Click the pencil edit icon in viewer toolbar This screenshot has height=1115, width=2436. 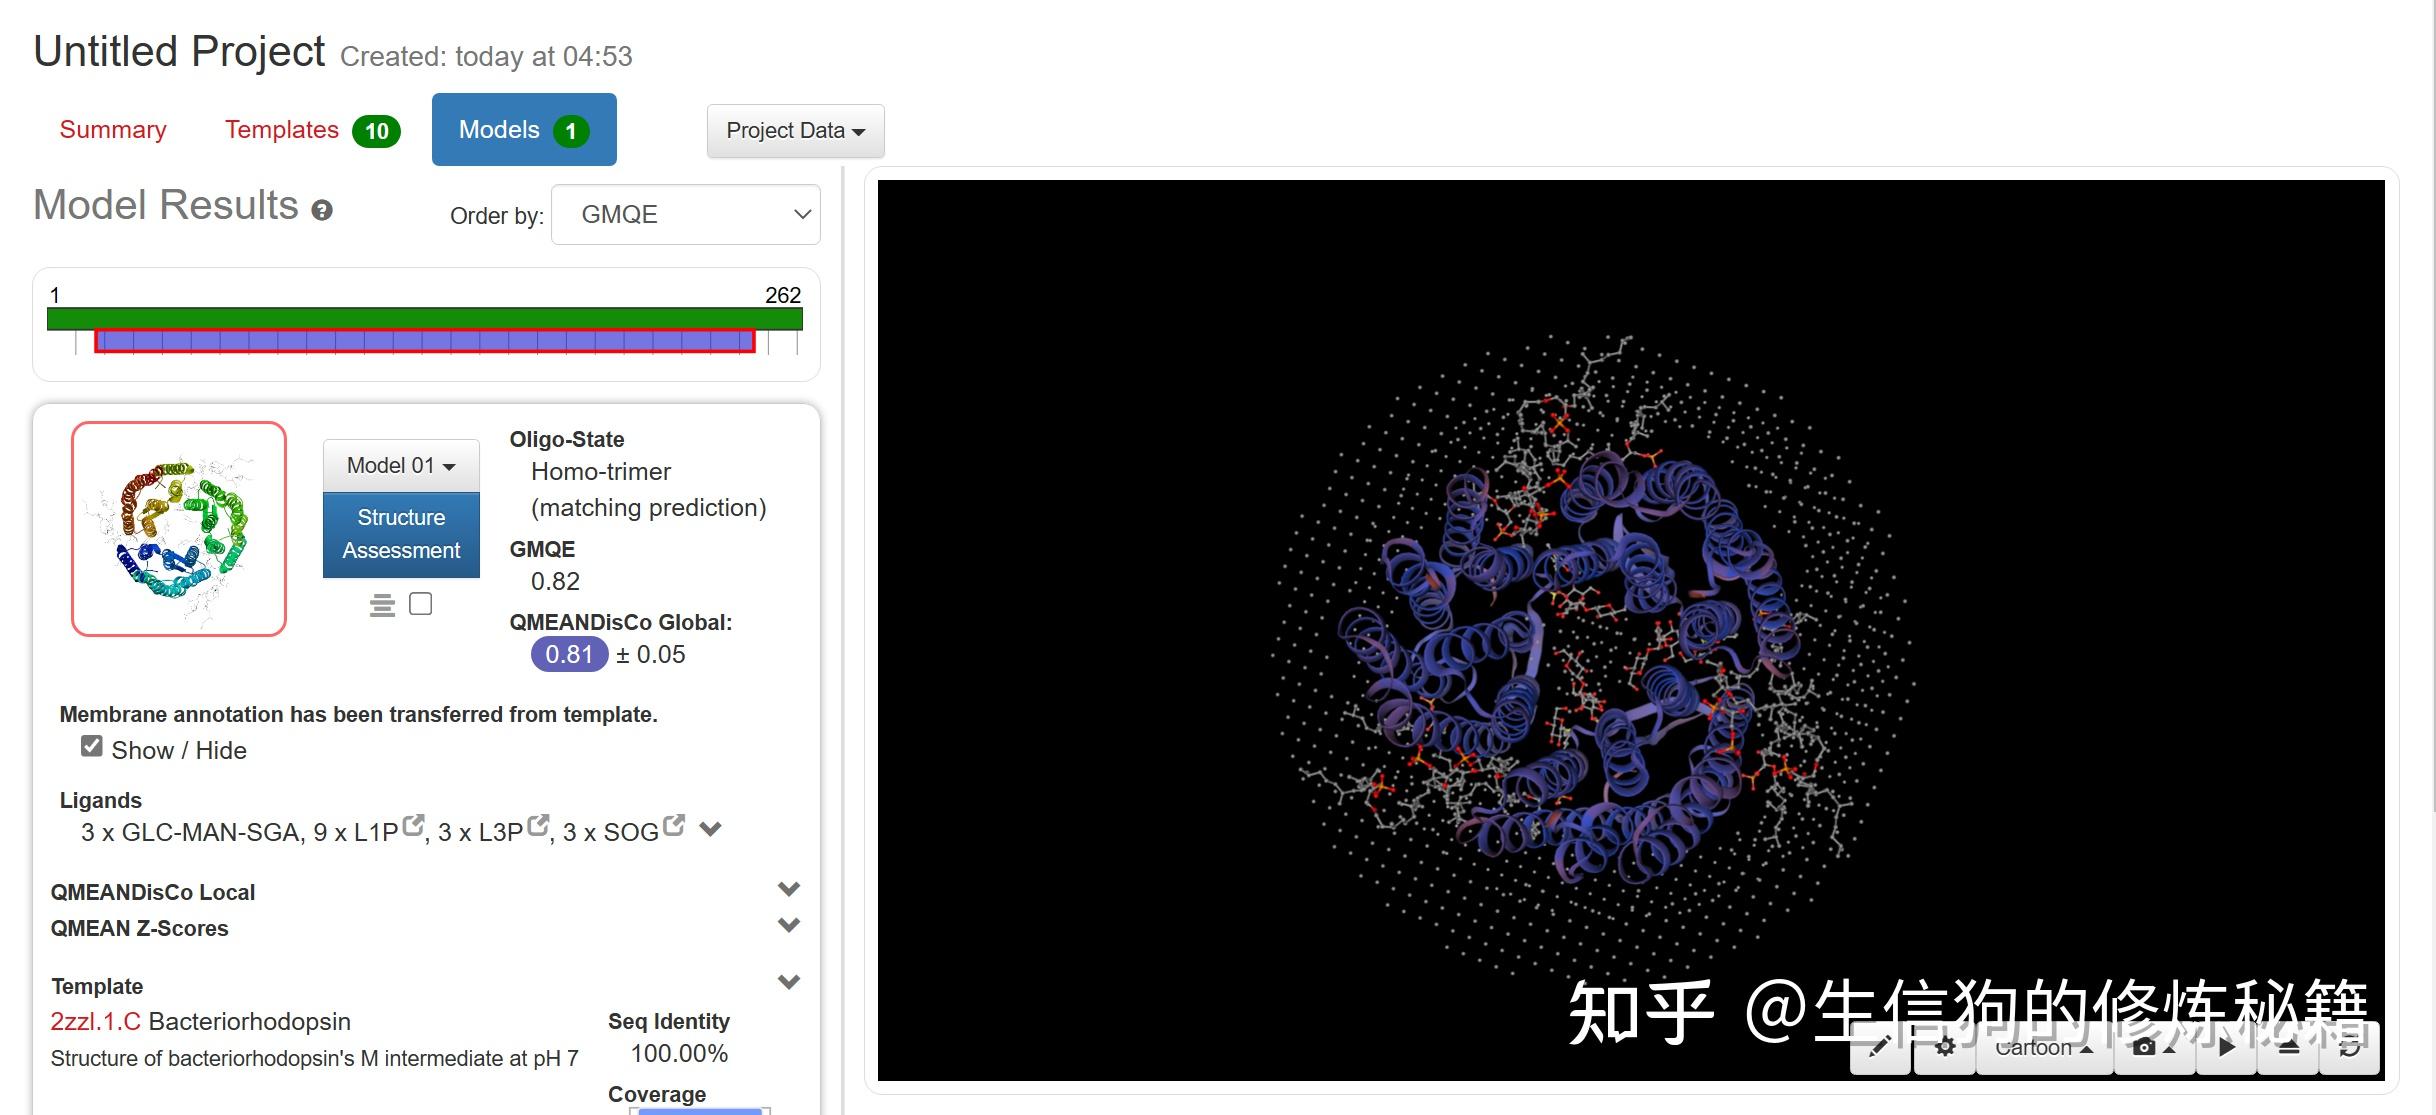click(x=1880, y=1047)
